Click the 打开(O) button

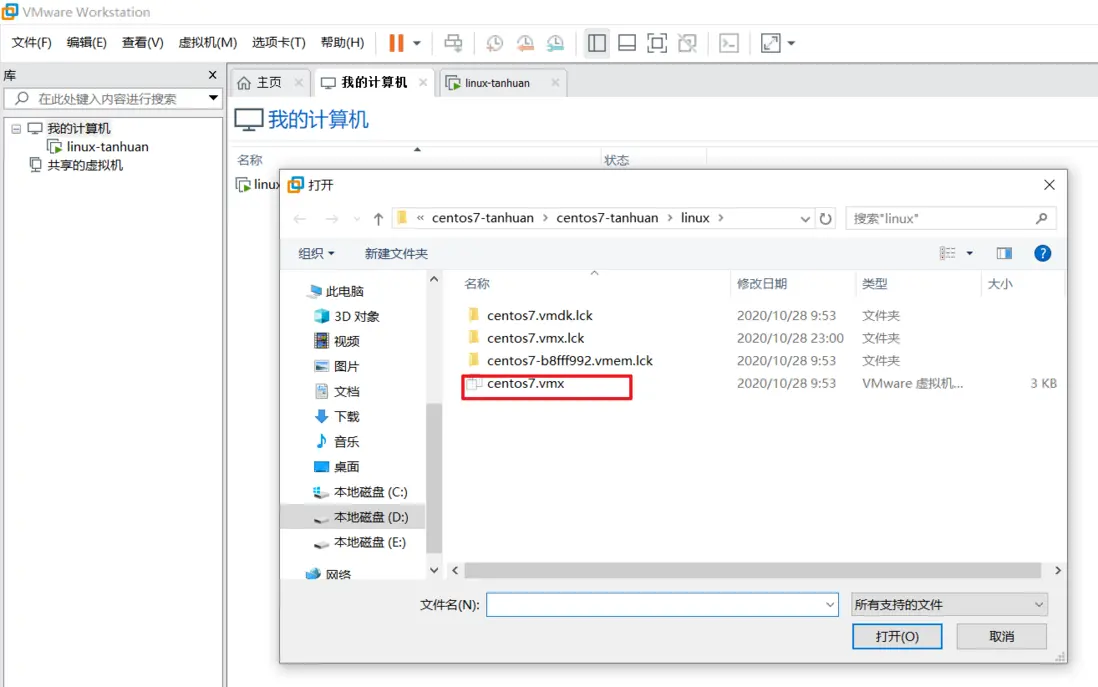(x=896, y=637)
